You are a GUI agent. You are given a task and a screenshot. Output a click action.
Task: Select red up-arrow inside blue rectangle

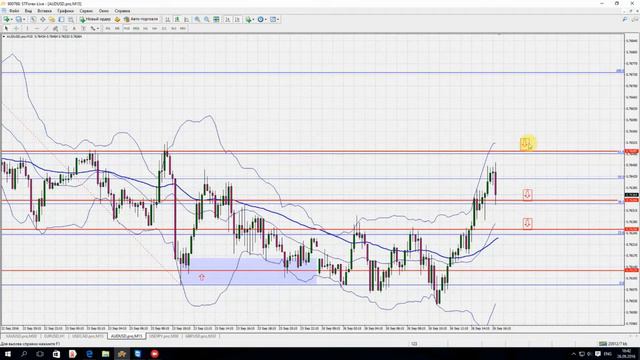click(x=201, y=277)
